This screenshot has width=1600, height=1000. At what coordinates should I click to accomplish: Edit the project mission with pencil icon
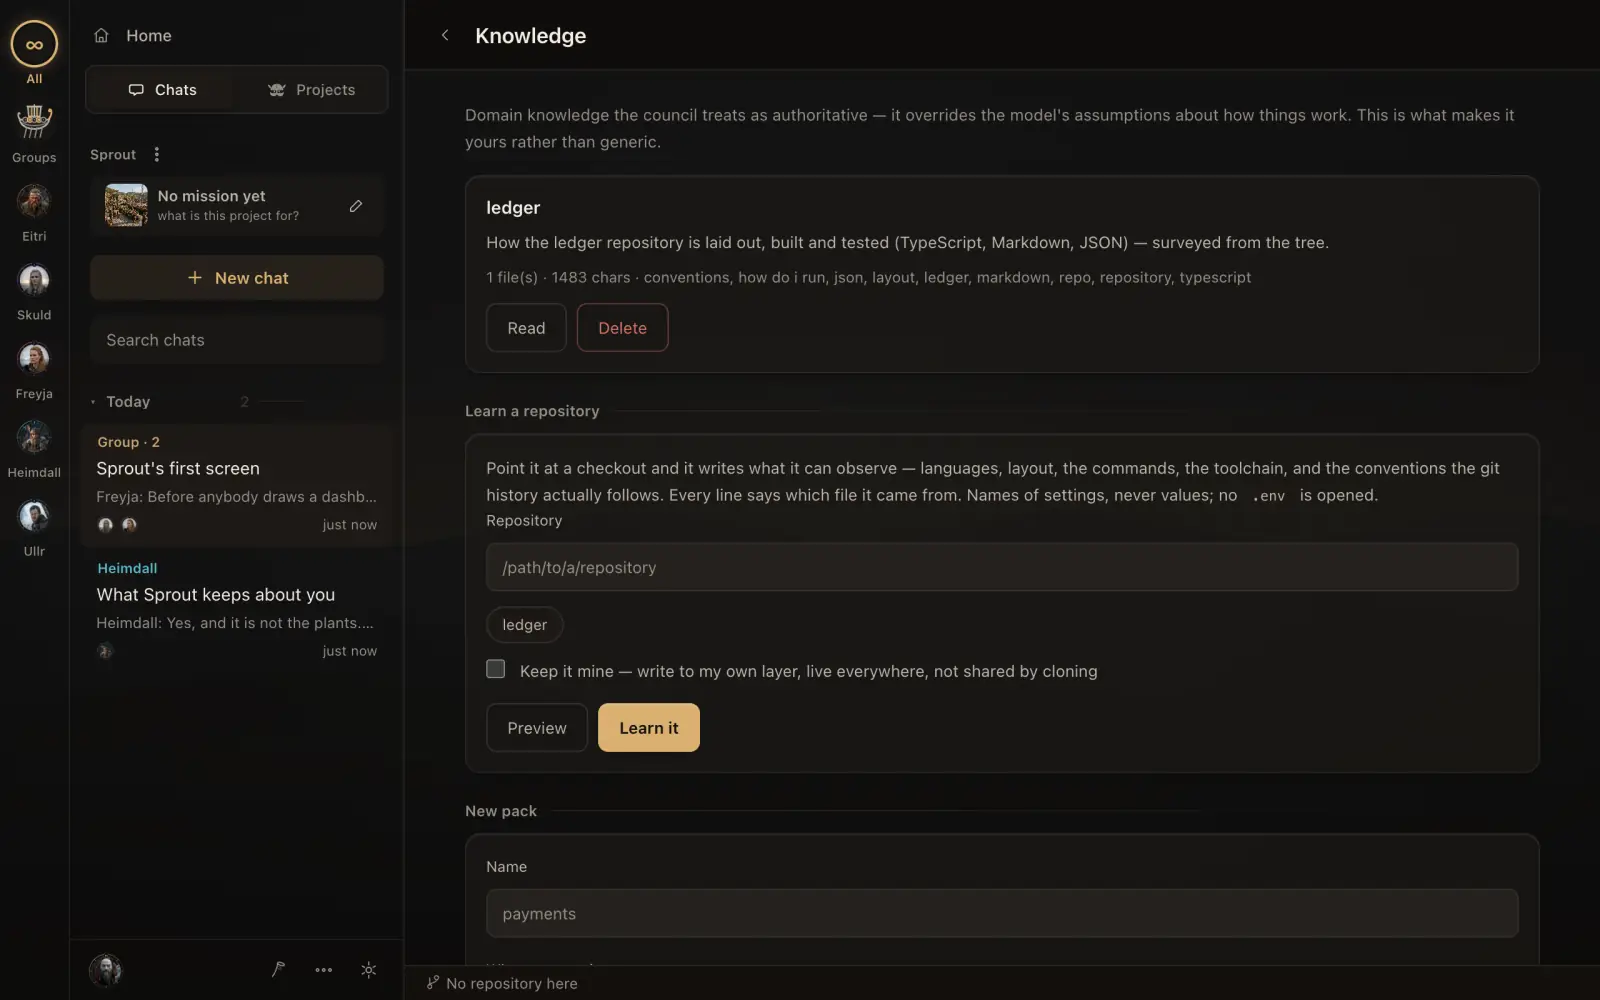click(356, 206)
